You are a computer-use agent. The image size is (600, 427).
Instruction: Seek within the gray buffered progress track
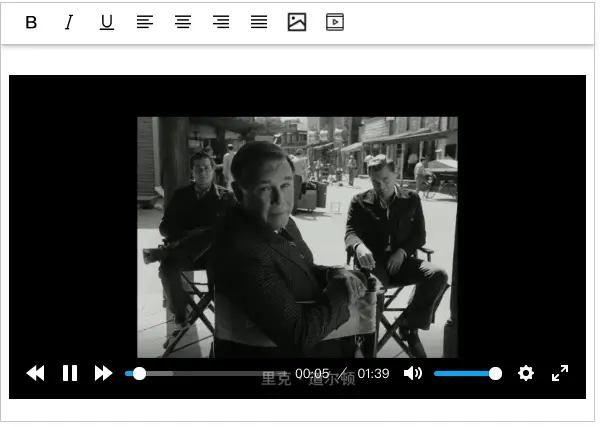coord(160,373)
